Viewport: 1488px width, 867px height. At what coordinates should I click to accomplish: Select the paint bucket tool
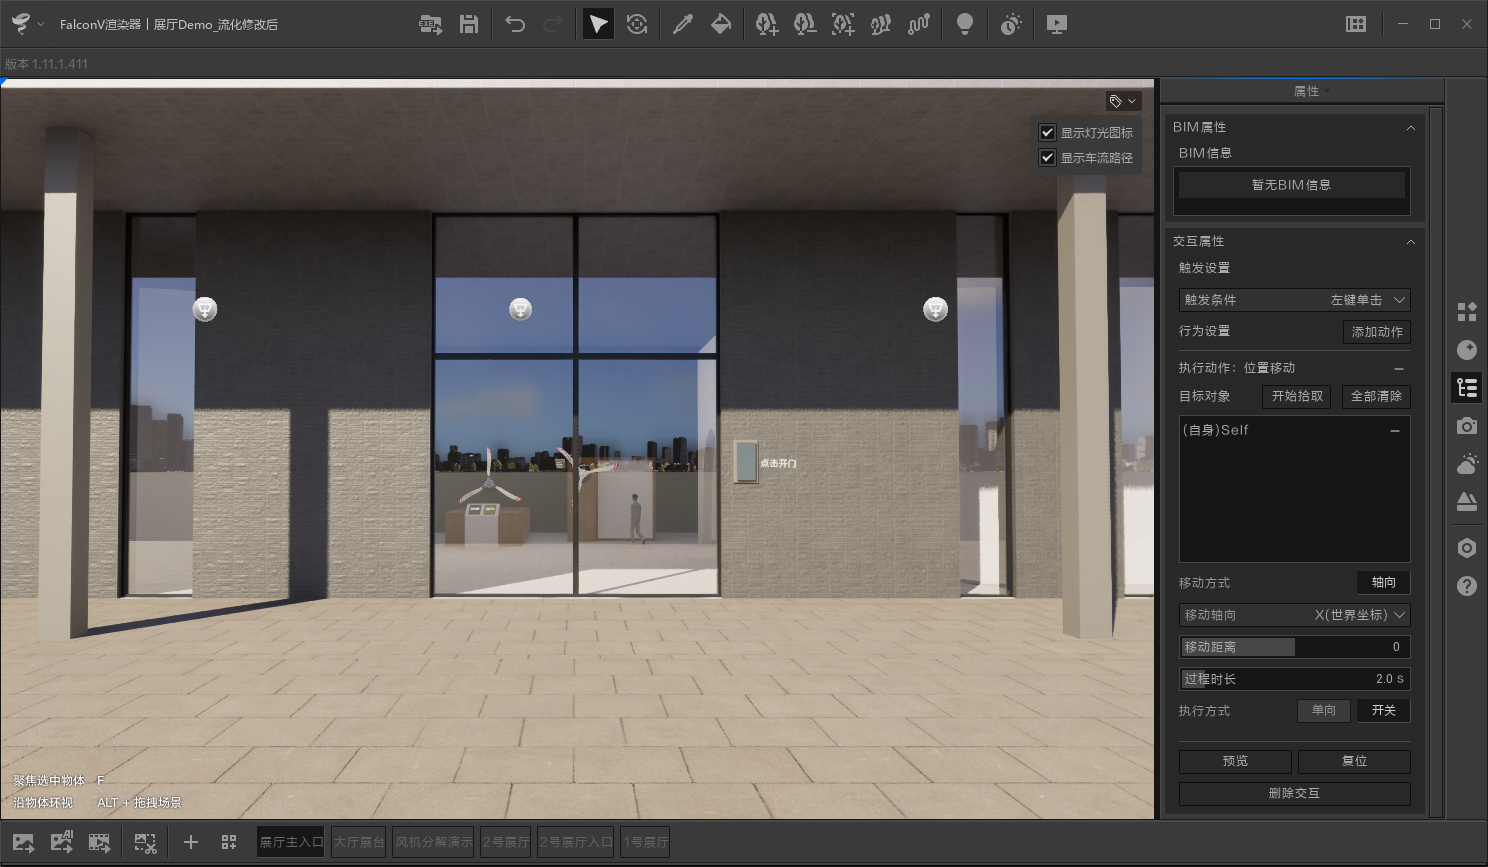click(721, 24)
